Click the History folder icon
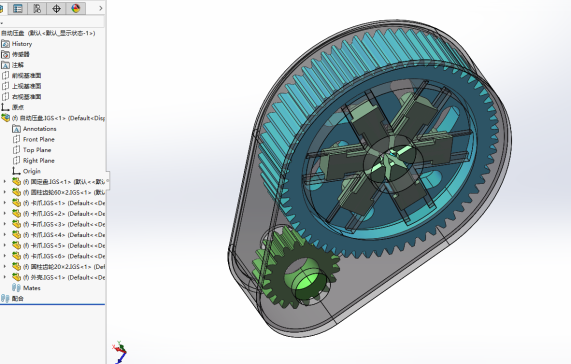The image size is (571, 364). 5,44
